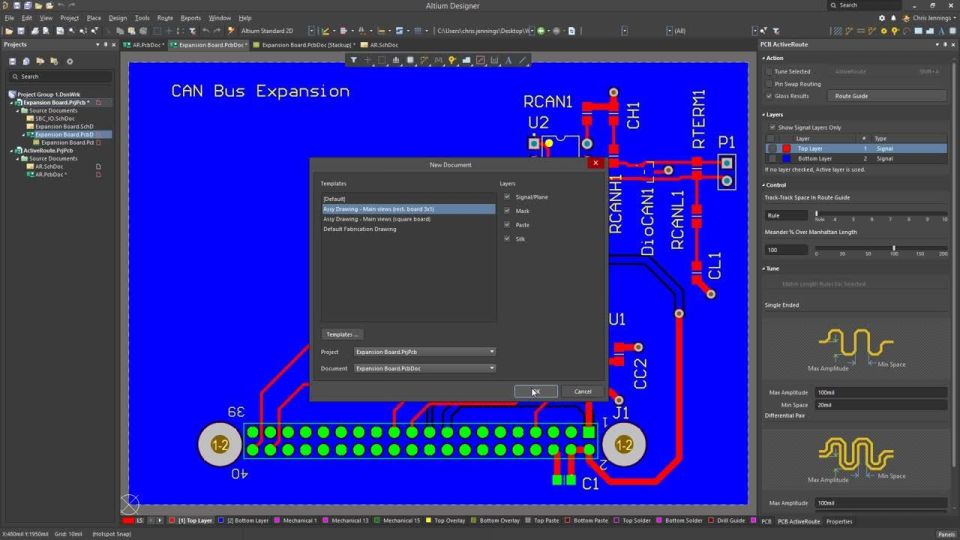Collapse the ActiveRoute.PrjPcb tree node
The width and height of the screenshot is (960, 540).
point(12,151)
